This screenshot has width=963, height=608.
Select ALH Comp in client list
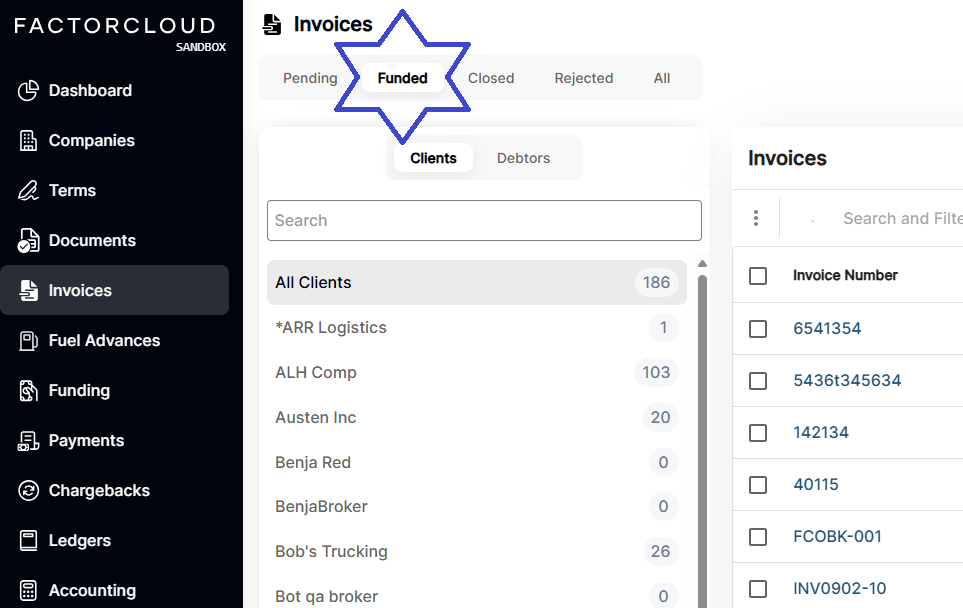tap(477, 372)
